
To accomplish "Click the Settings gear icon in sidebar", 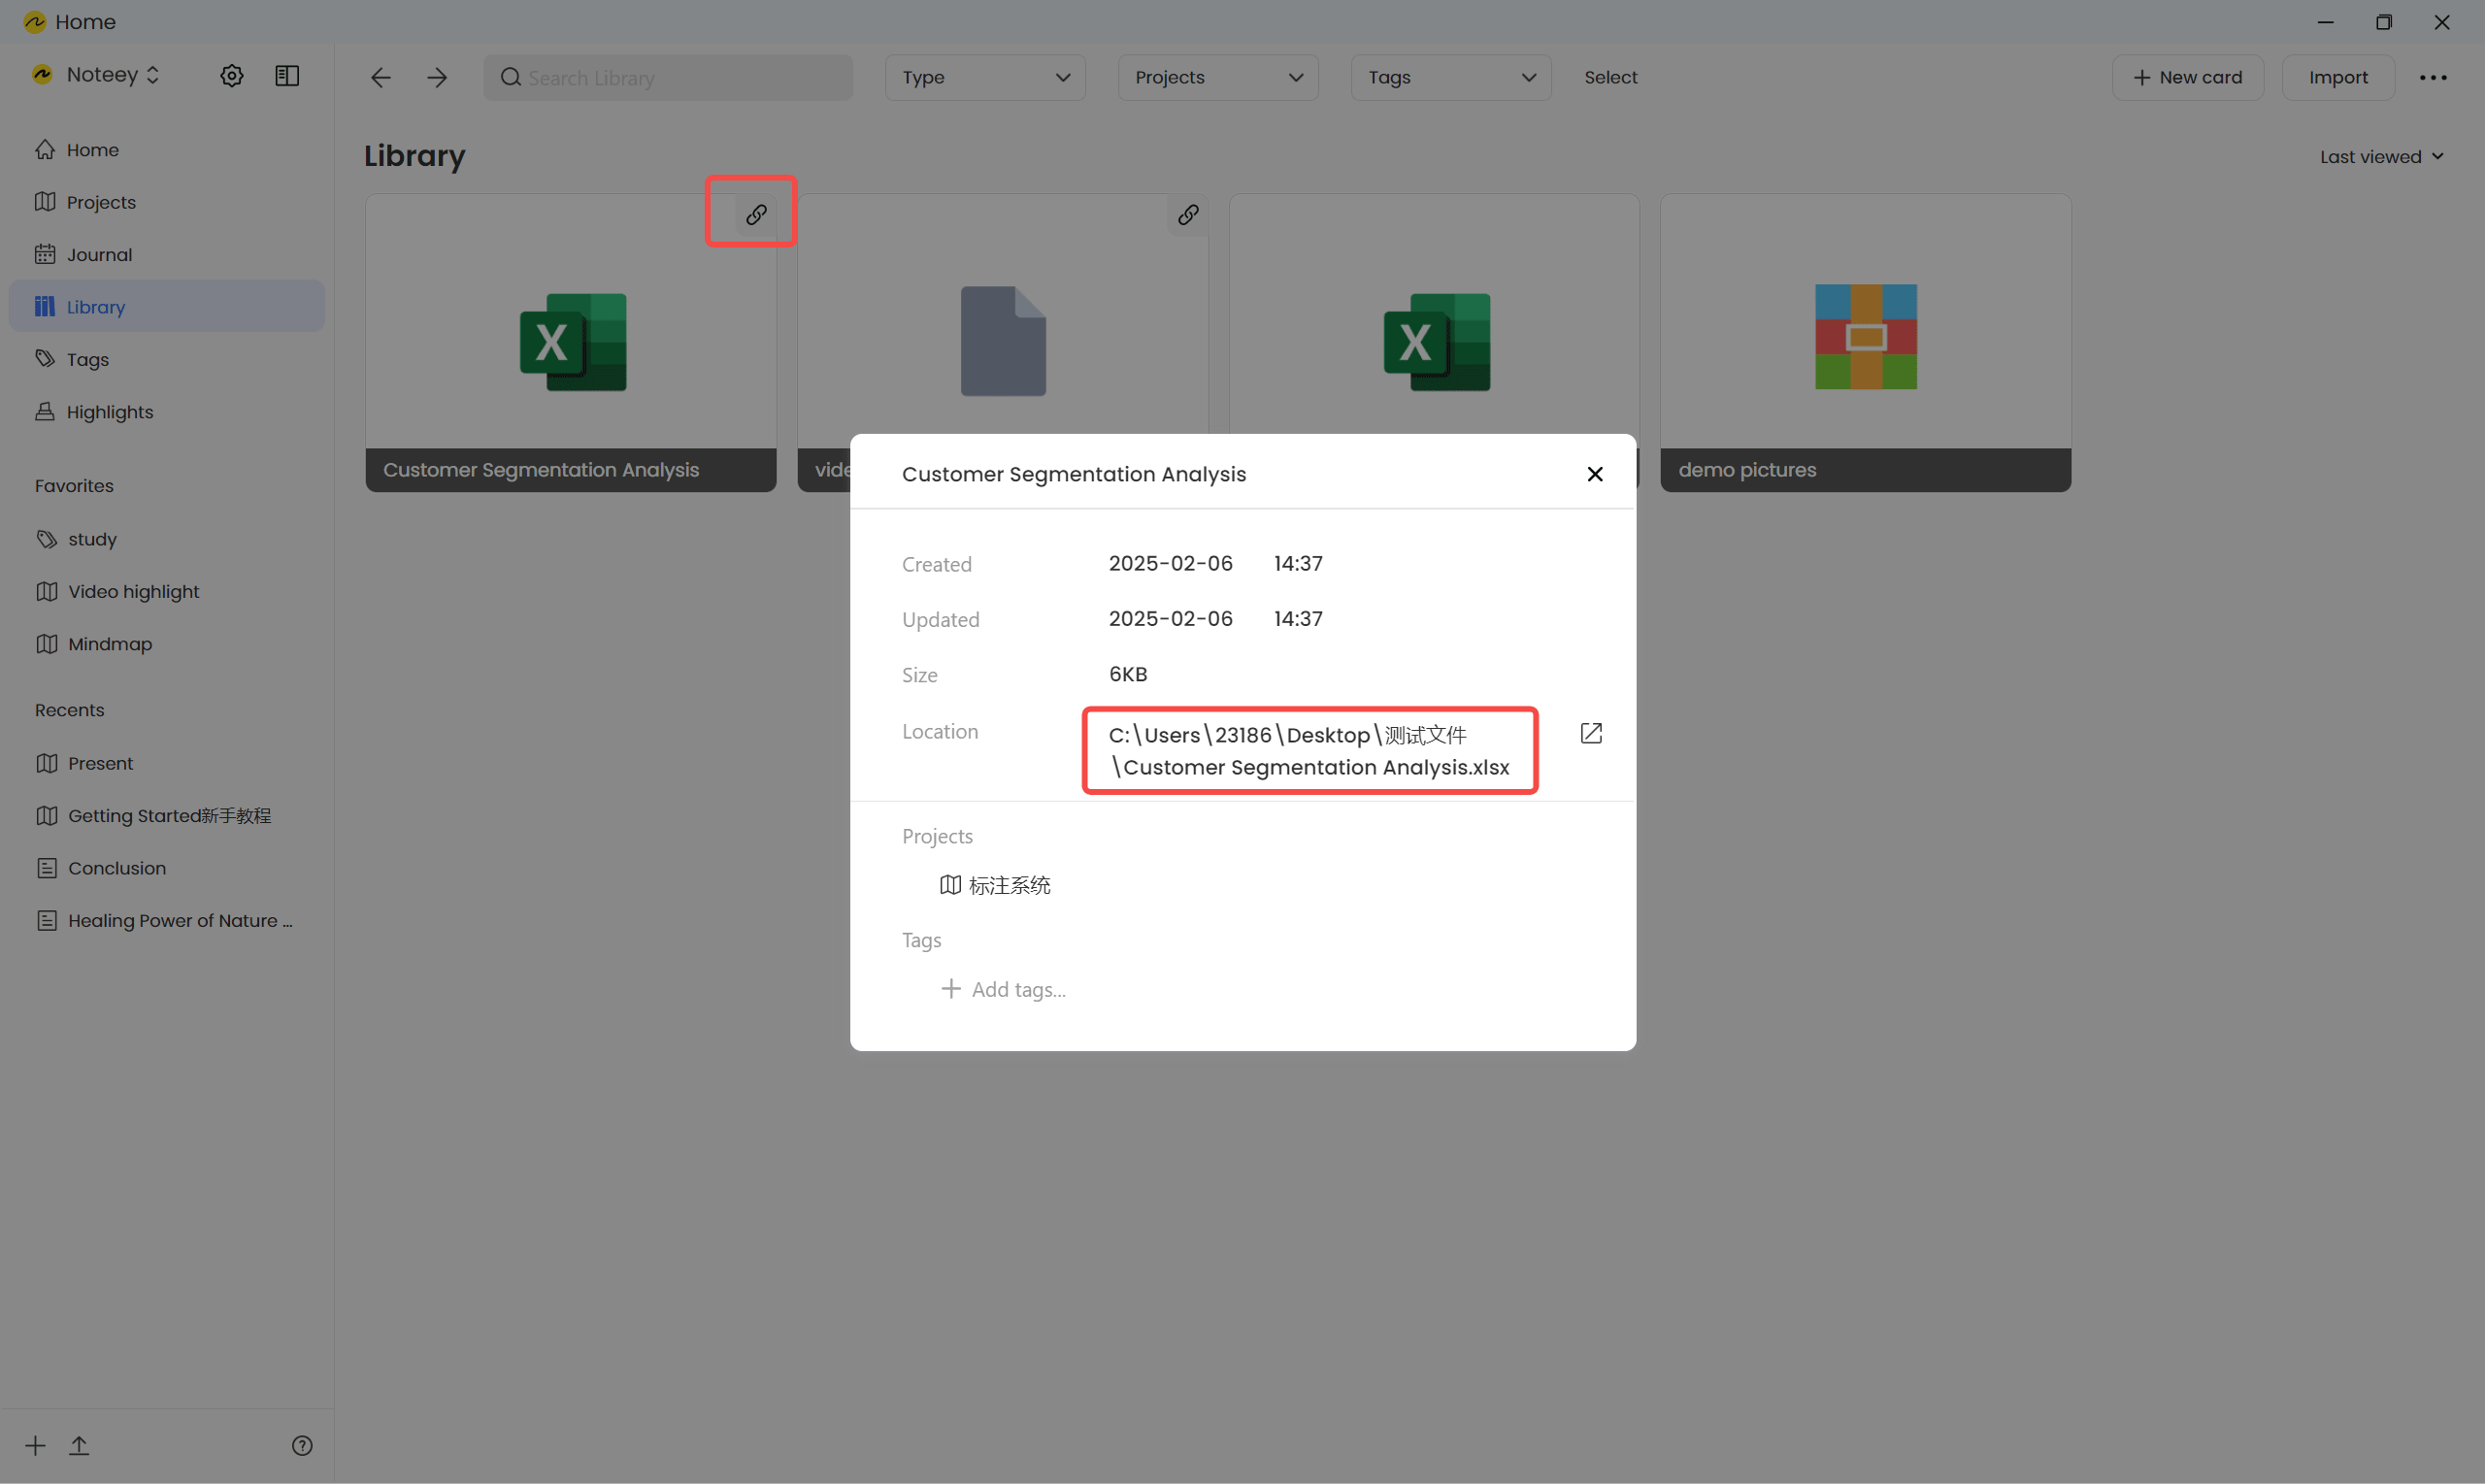I will [231, 74].
